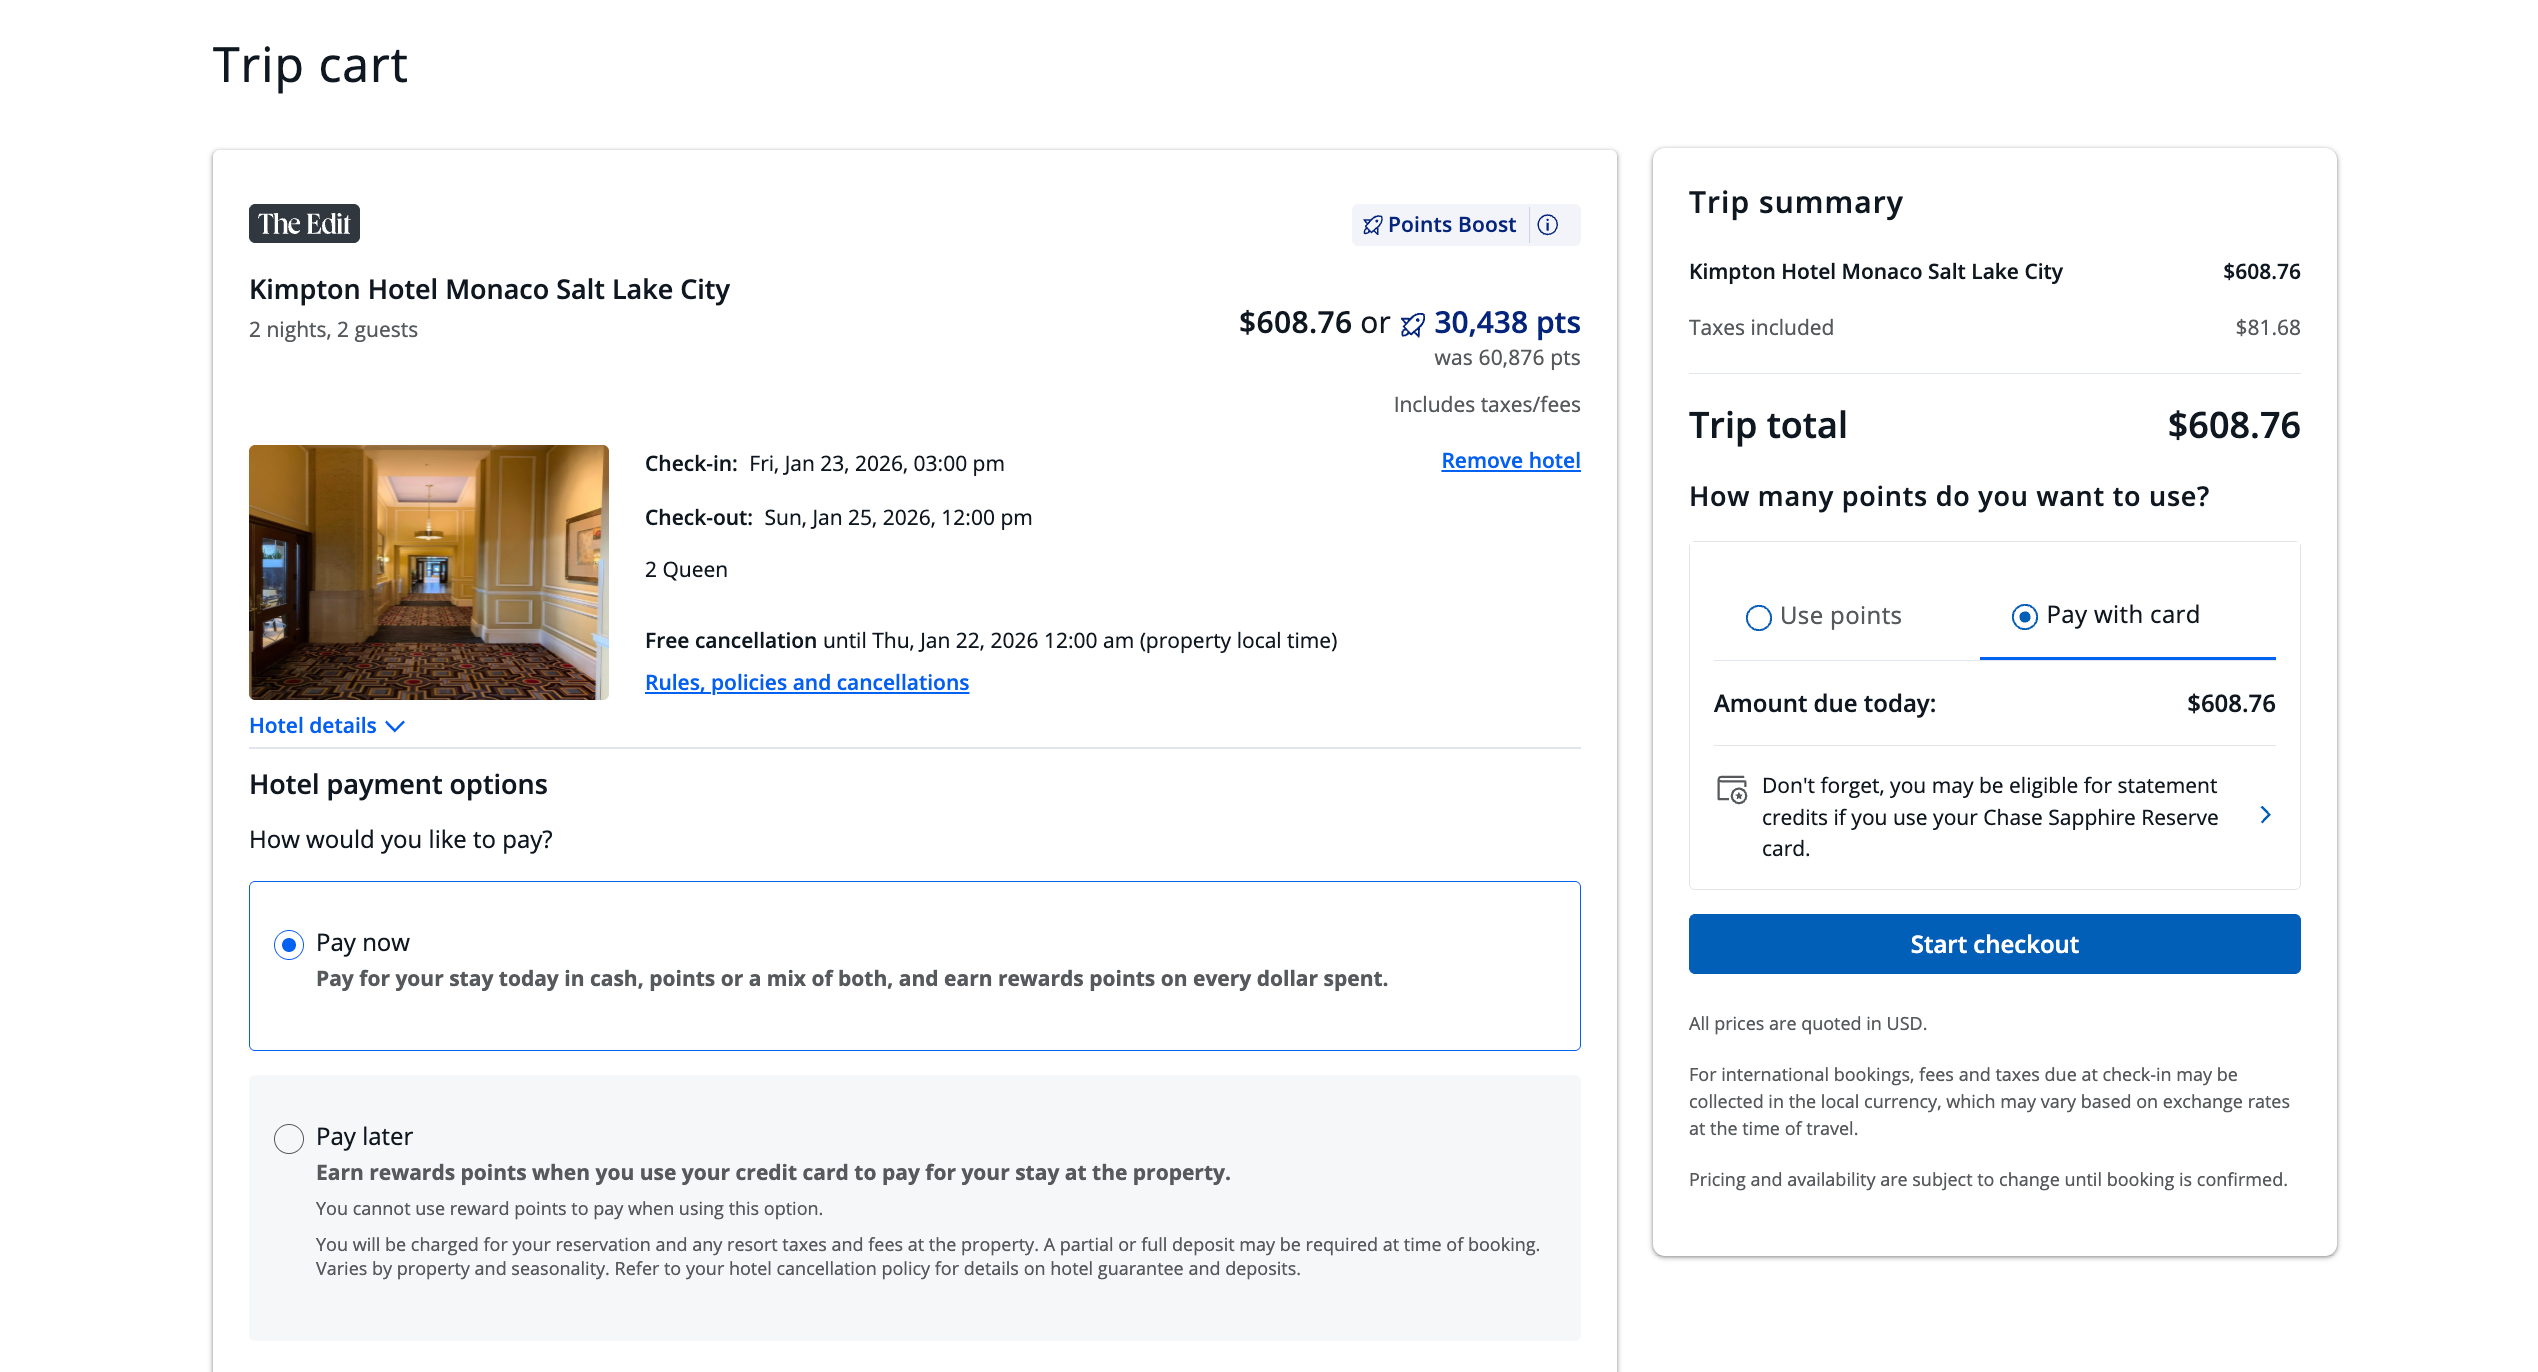Click the 'Includes taxes/fees' text
Image resolution: width=2538 pixels, height=1372 pixels.
click(1486, 405)
